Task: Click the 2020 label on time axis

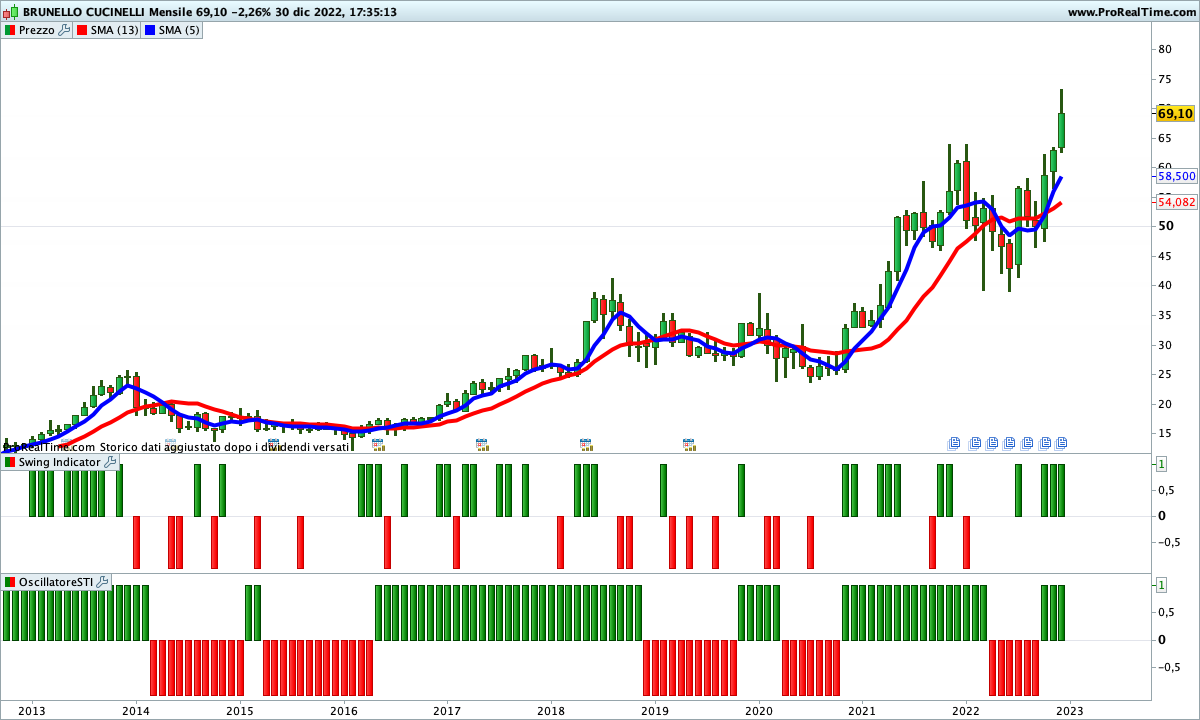Action: pyautogui.click(x=759, y=711)
